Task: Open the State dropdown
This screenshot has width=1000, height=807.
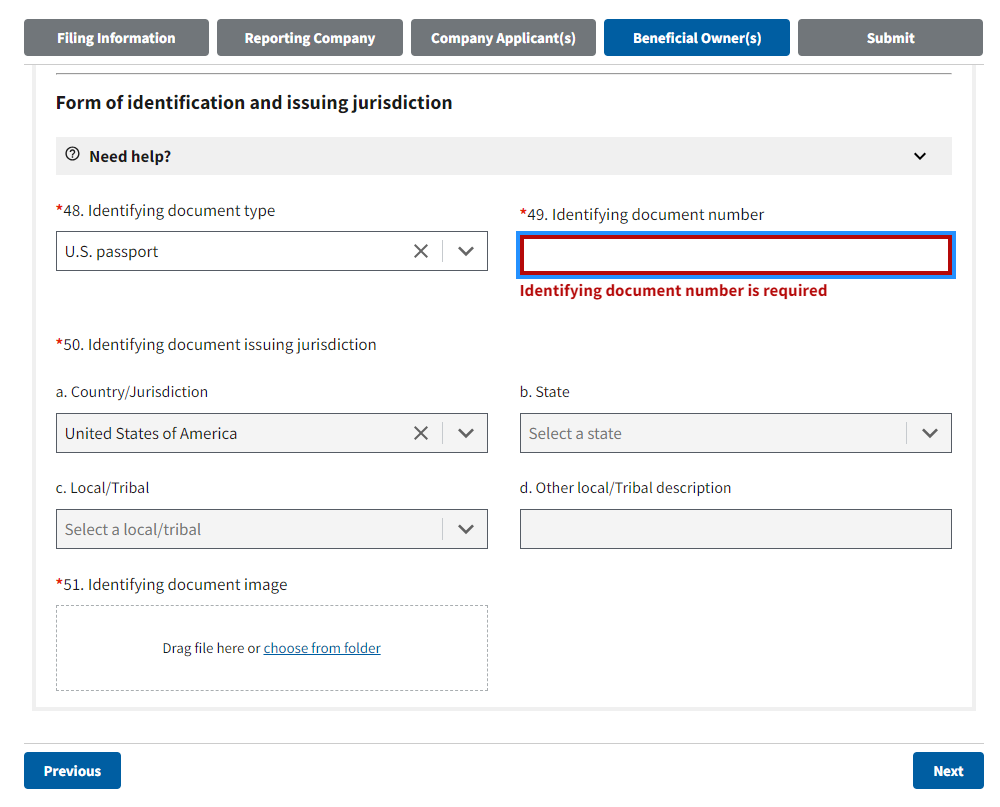Action: (x=735, y=433)
